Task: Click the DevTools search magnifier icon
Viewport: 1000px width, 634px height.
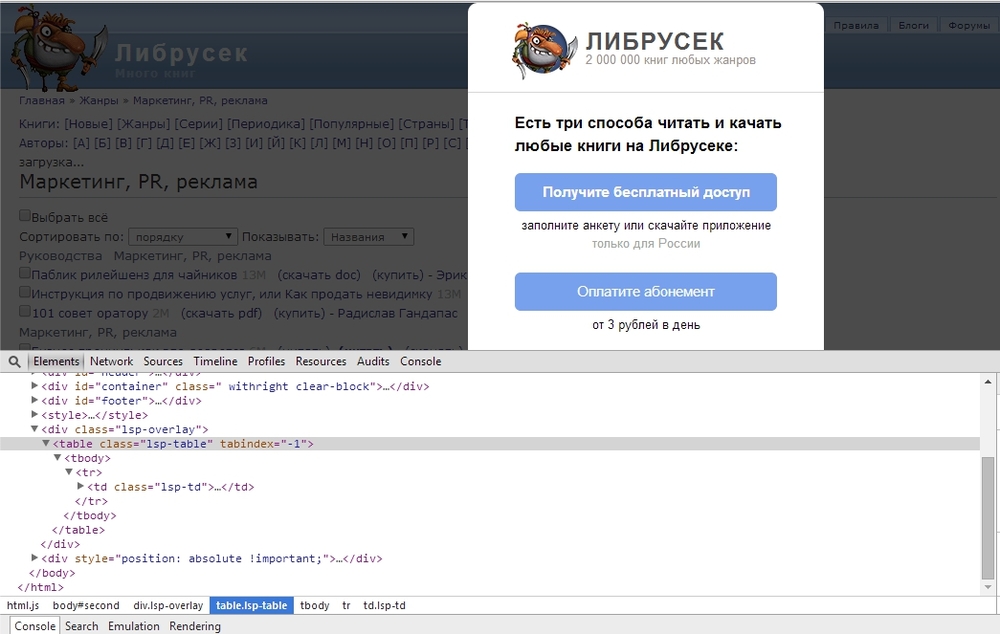Action: click(14, 362)
